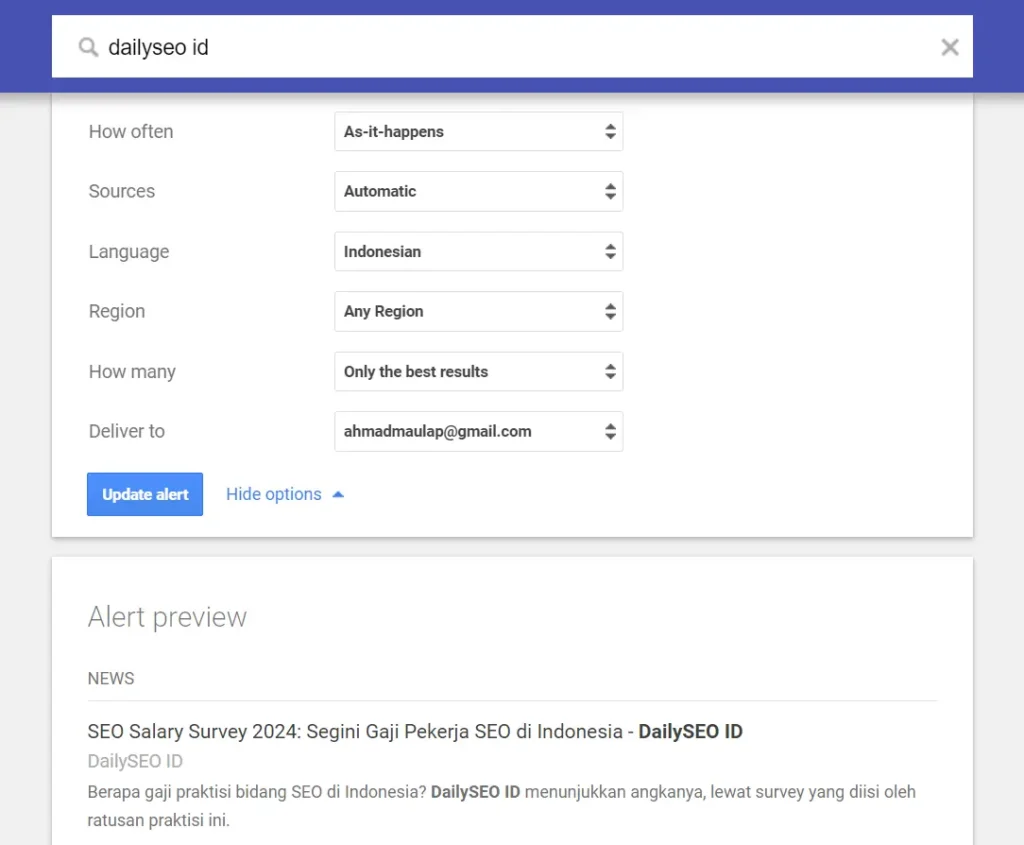
Task: Click the Deliver to label
Action: (127, 431)
